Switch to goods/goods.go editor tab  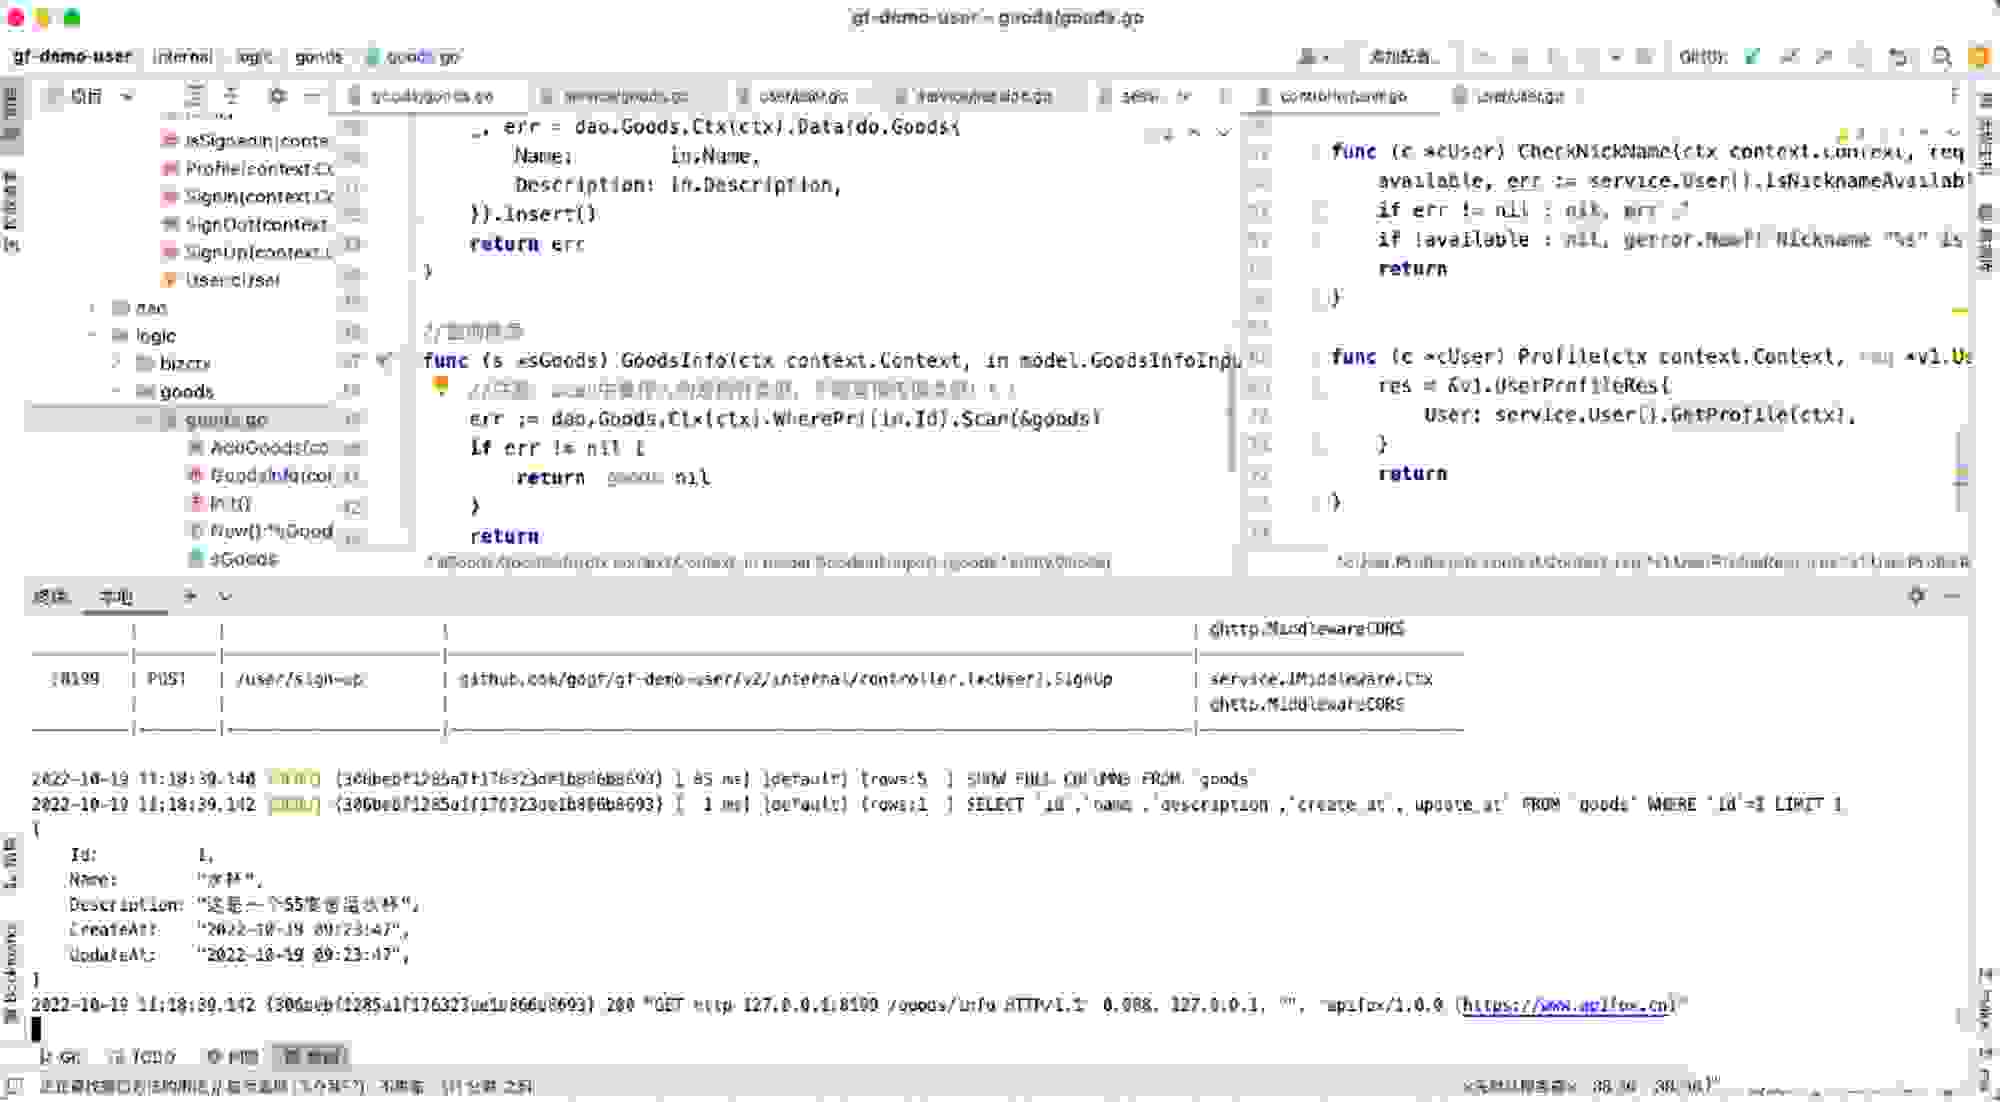tap(431, 96)
